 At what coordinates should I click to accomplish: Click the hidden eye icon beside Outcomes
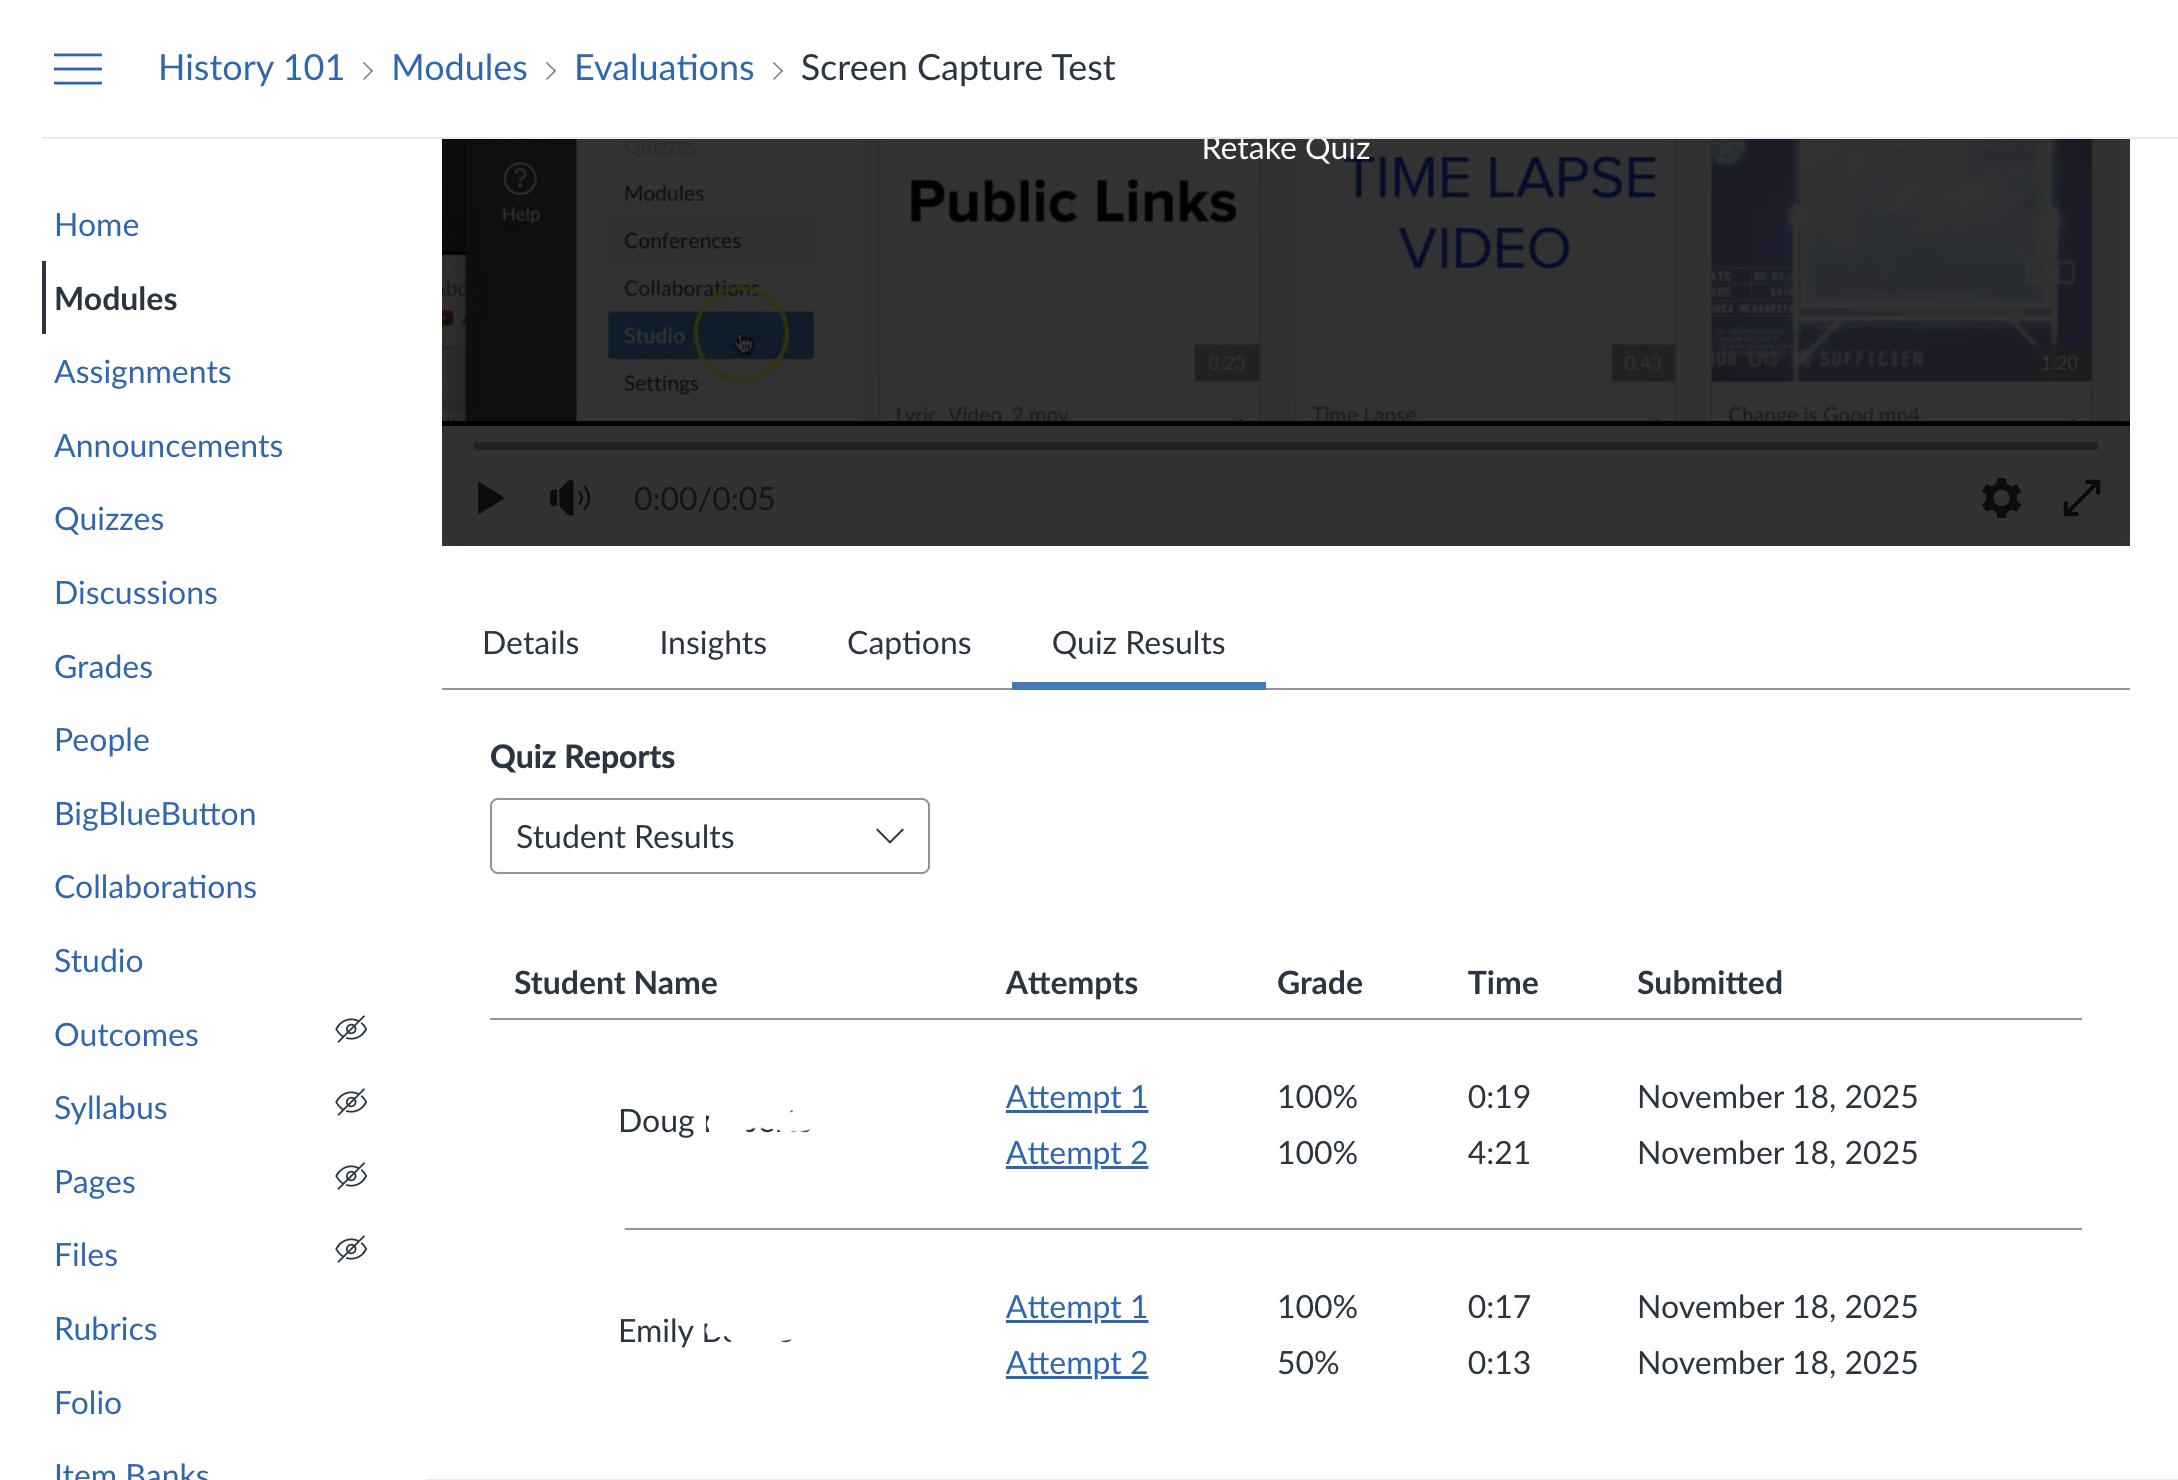coord(351,1030)
